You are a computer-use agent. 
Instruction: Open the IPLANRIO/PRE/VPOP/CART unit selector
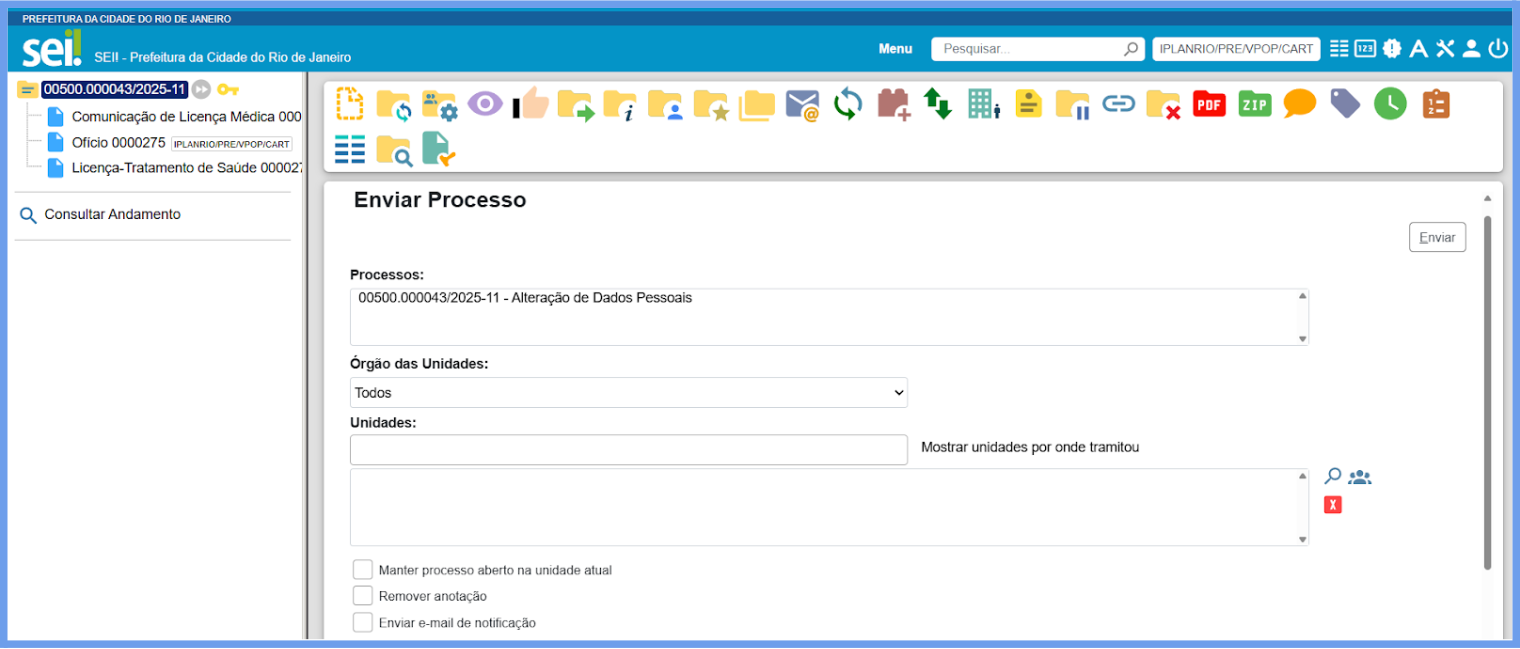click(1236, 49)
